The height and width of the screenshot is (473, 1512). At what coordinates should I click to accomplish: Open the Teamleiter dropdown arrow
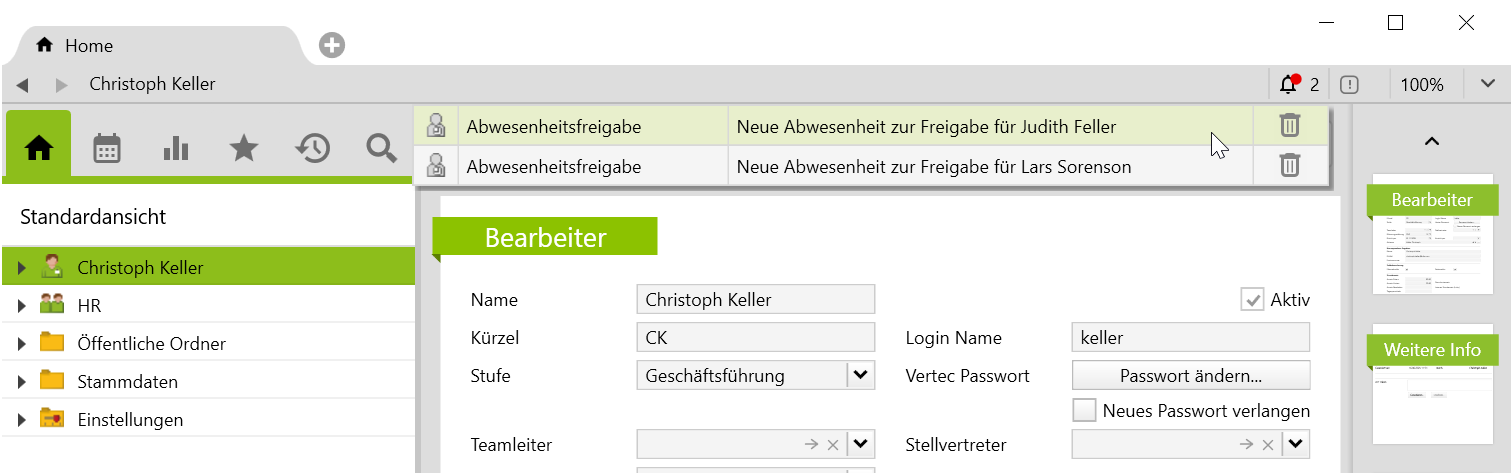[x=860, y=445]
